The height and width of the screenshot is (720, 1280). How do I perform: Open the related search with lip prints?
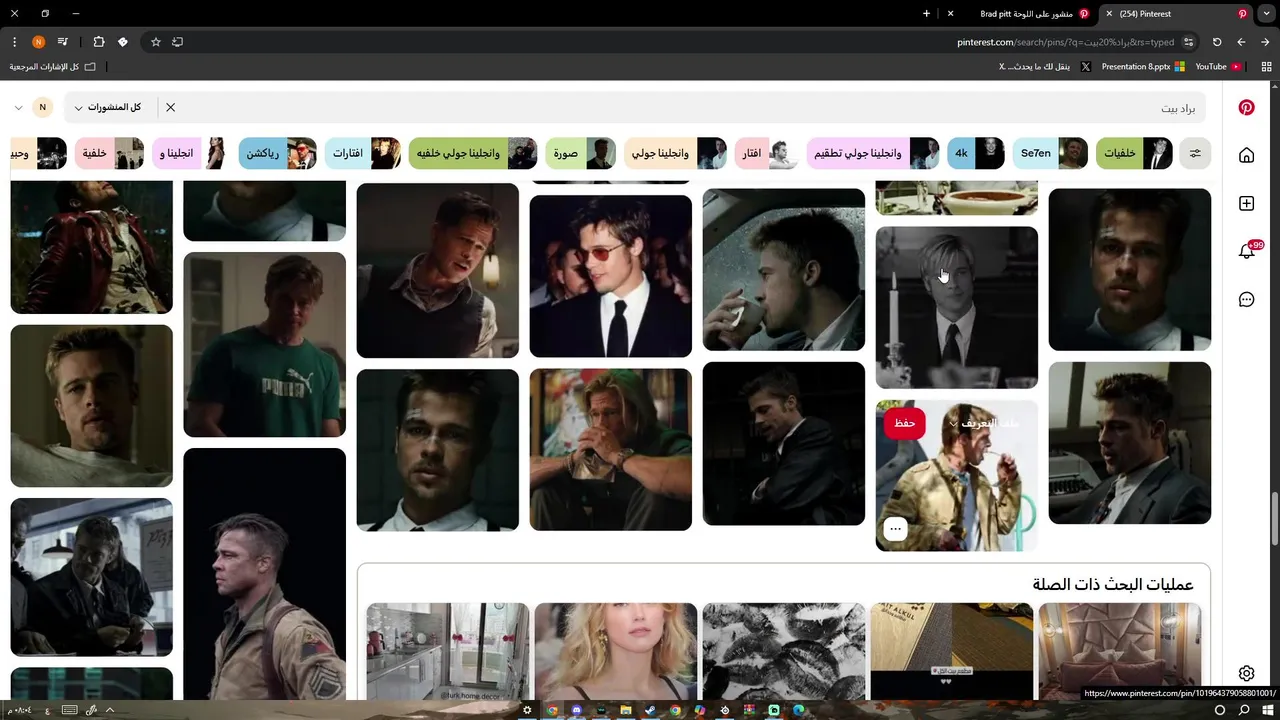(784, 651)
